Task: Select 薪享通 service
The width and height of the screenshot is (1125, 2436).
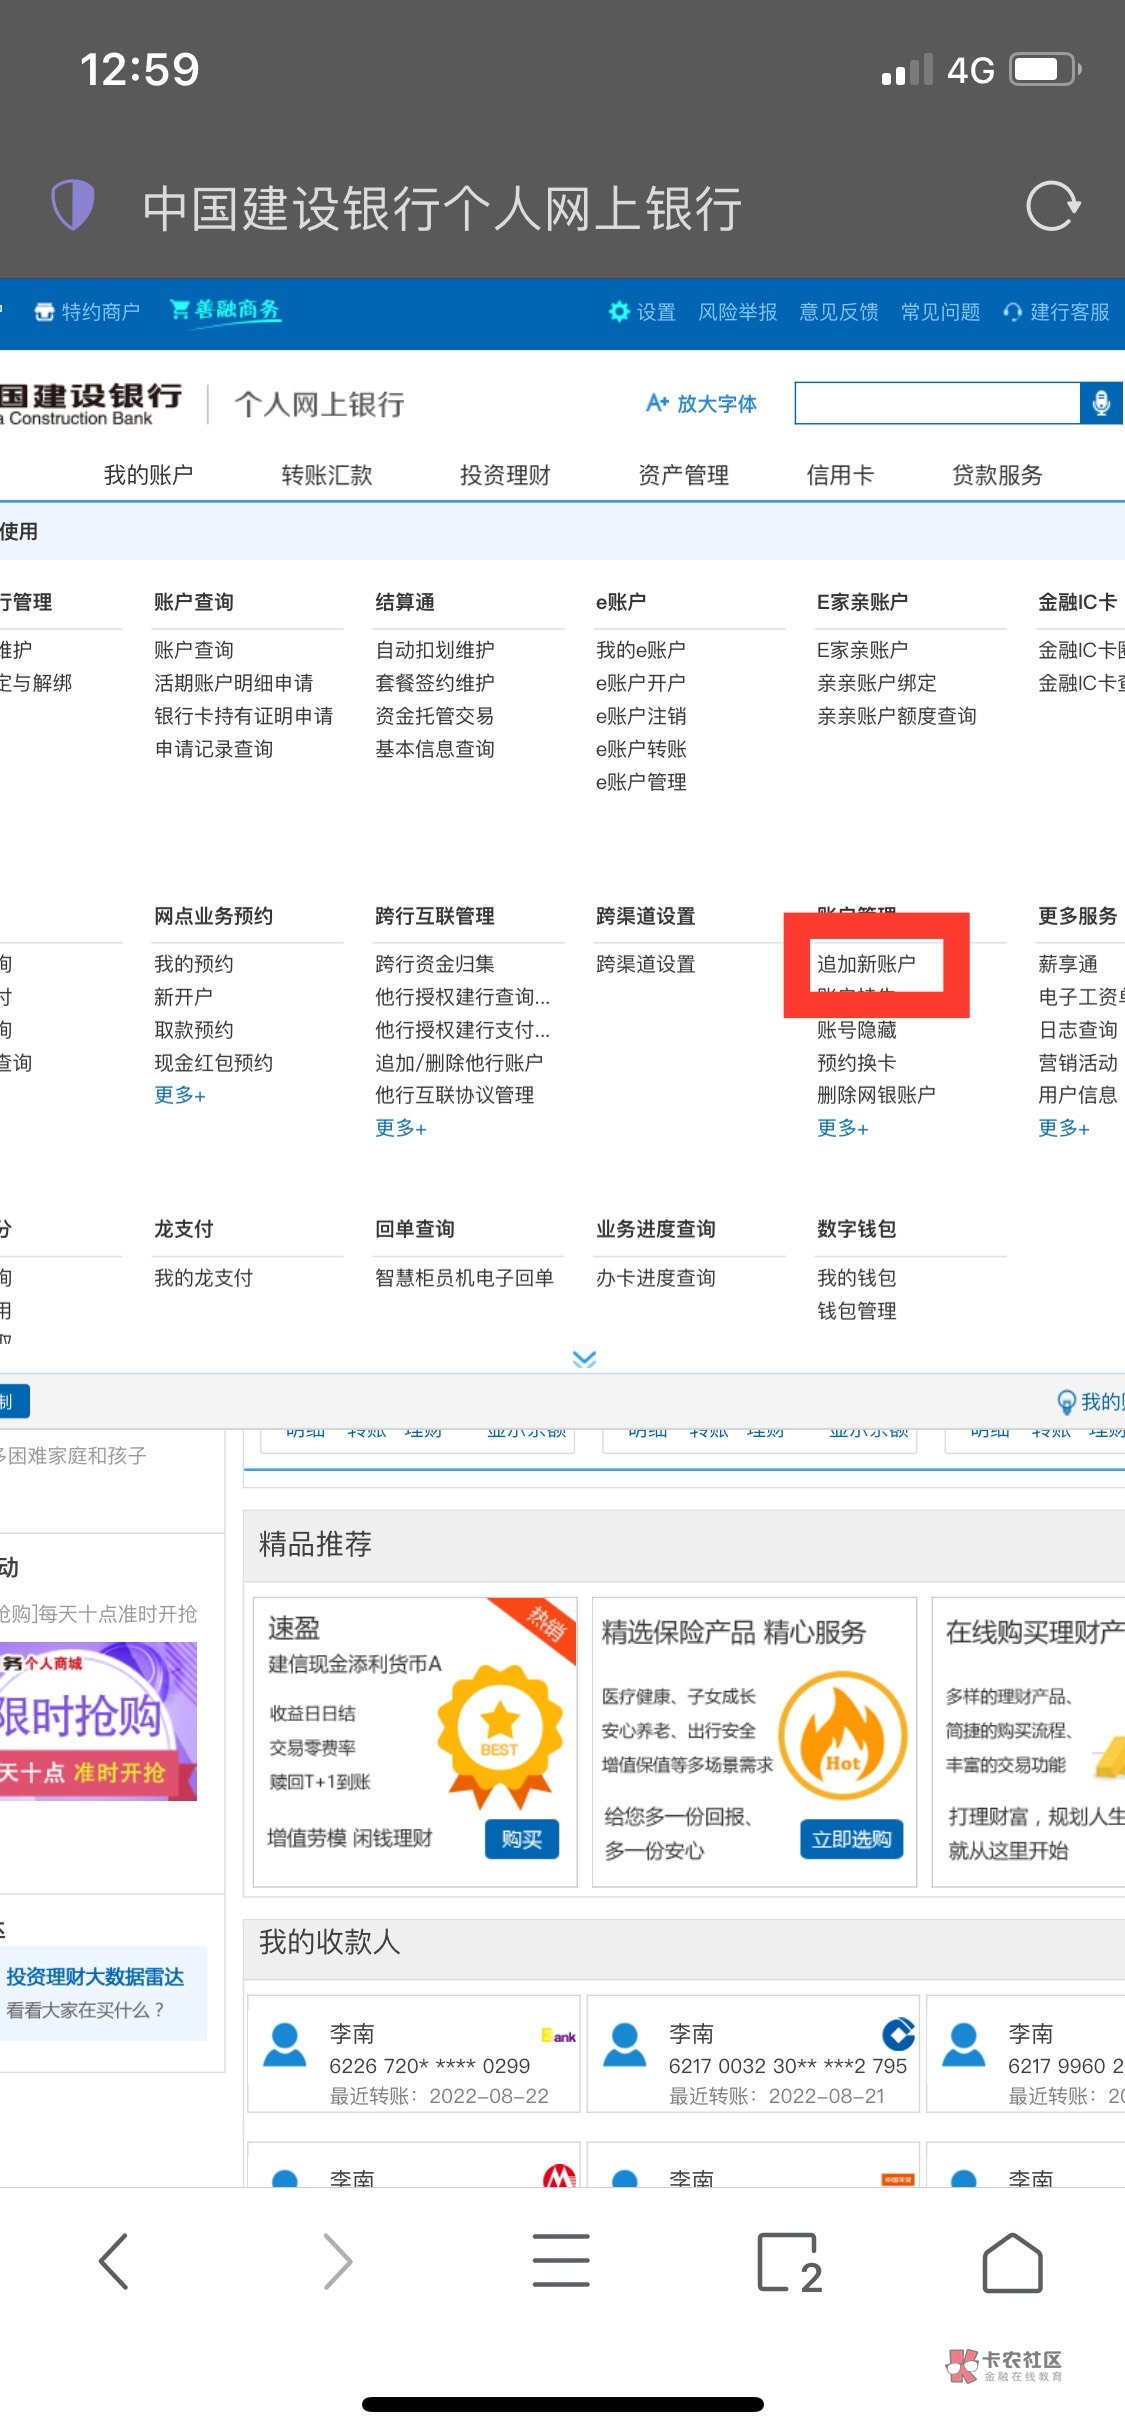Action: coord(1068,964)
